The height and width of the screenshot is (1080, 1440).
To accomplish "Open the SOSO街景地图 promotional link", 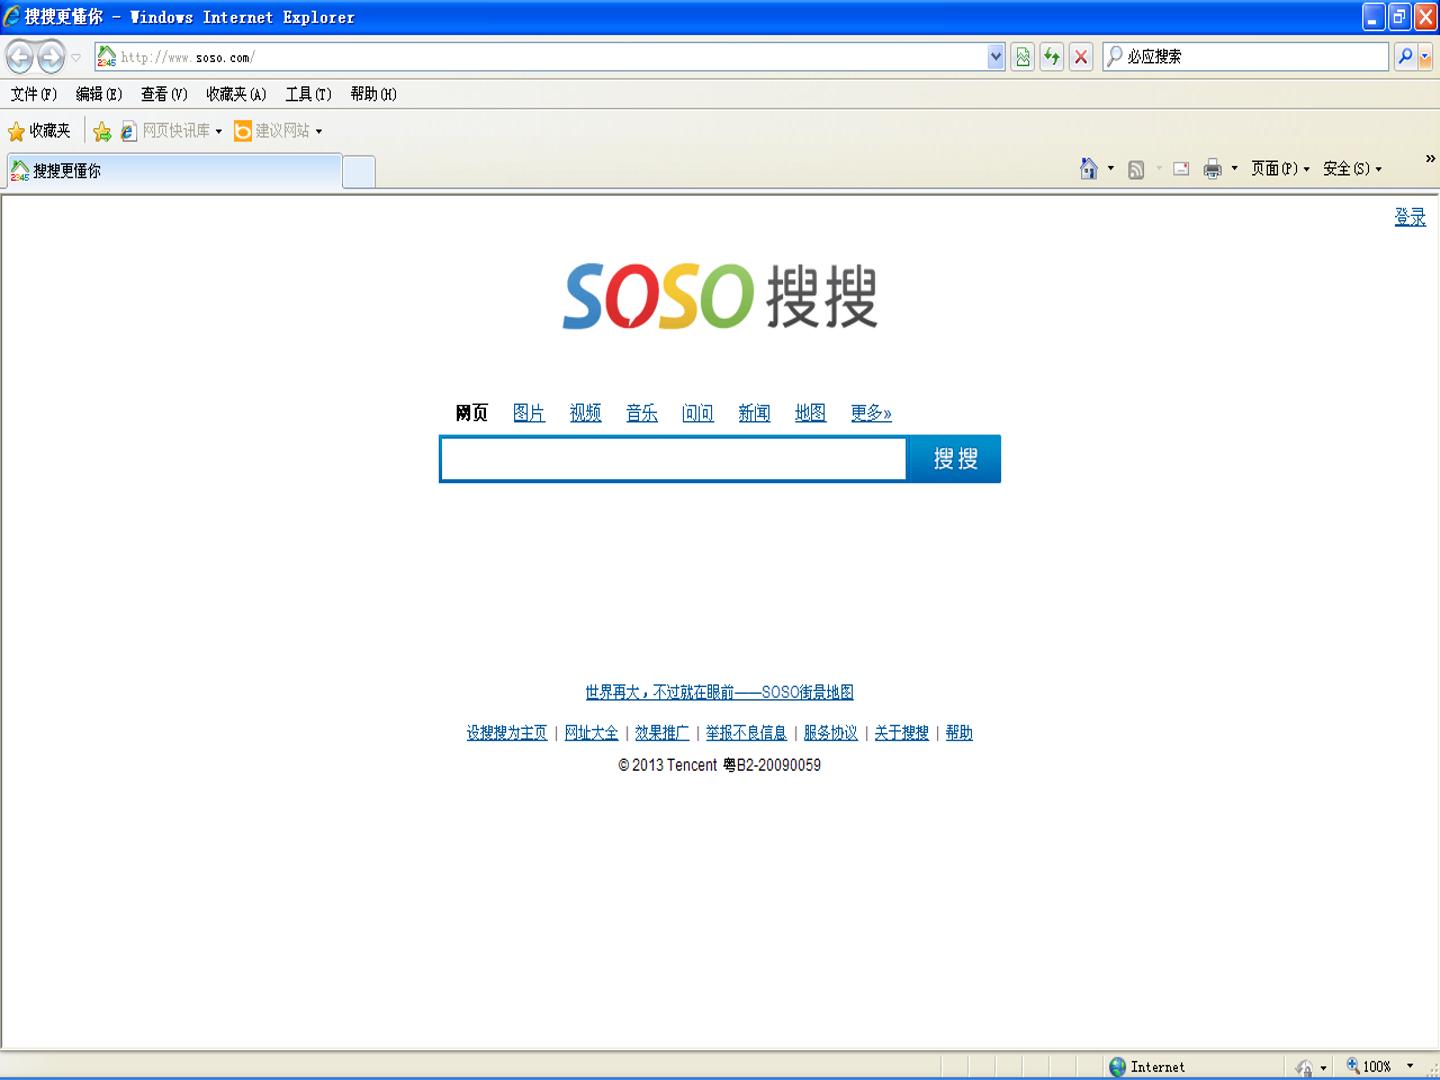I will (720, 692).
